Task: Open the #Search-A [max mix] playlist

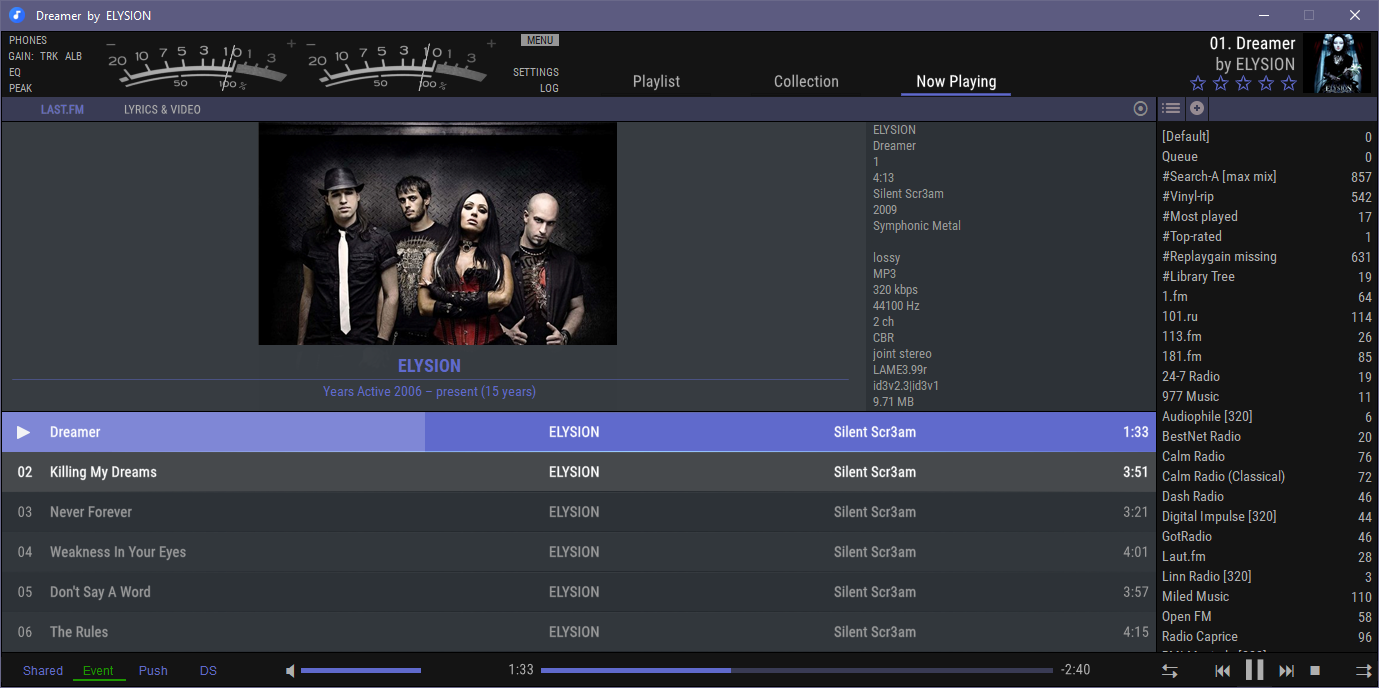Action: [x=1267, y=177]
